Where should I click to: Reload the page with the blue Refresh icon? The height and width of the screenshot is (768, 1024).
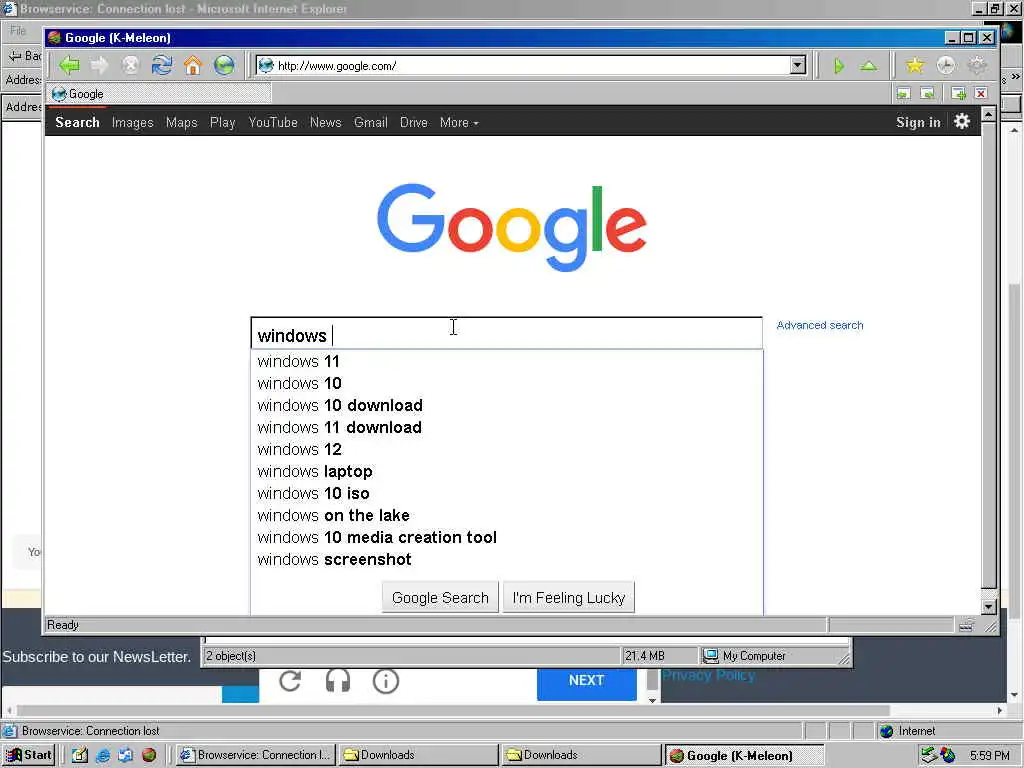pyautogui.click(x=162, y=65)
